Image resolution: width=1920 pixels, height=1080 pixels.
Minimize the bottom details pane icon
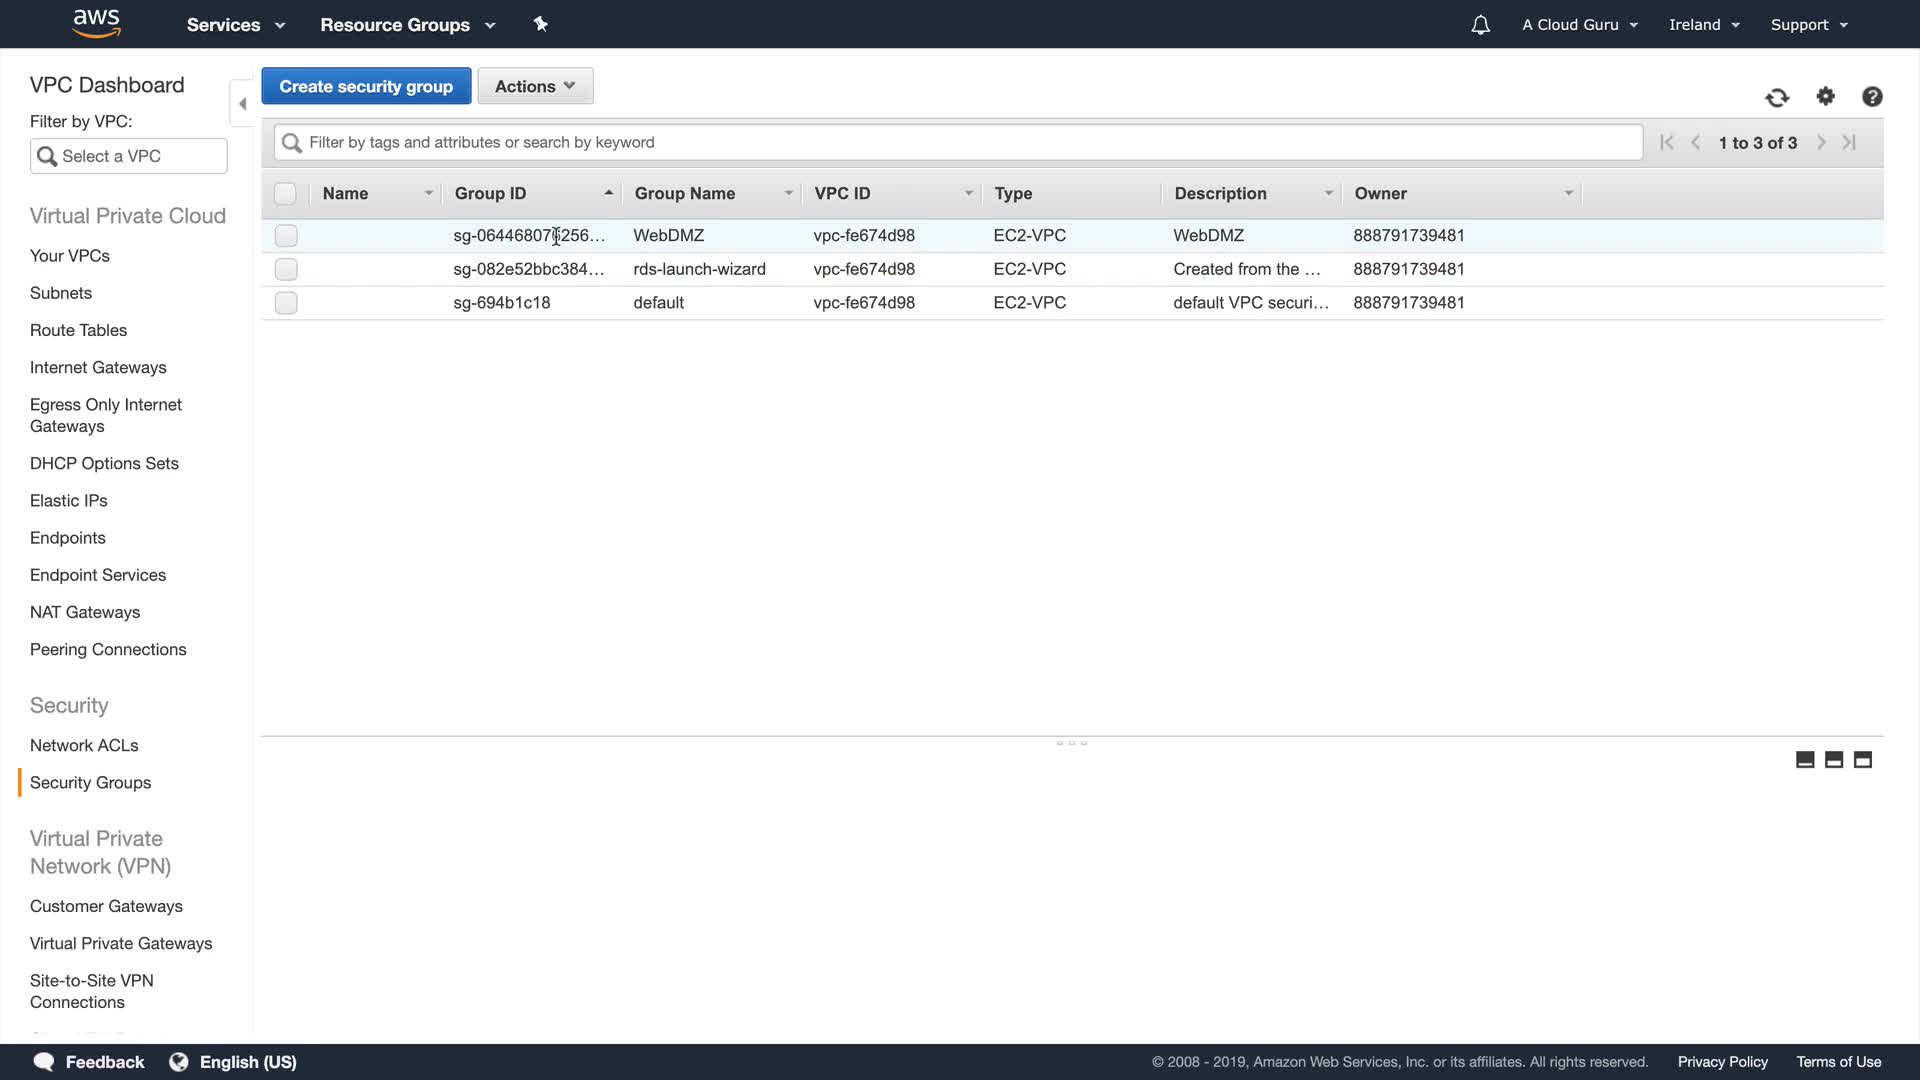1805,760
